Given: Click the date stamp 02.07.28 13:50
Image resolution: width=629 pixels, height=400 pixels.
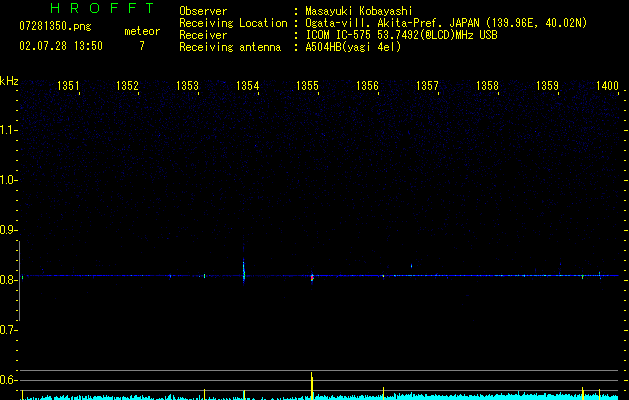Looking at the screenshot, I should (61, 46).
